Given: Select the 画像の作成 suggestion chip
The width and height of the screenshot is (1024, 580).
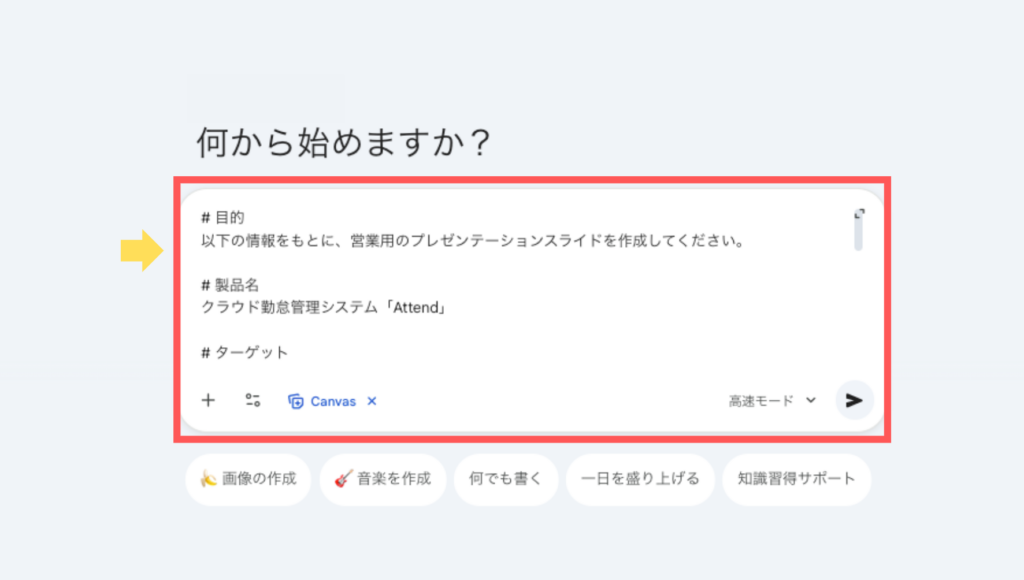Looking at the screenshot, I should [248, 478].
